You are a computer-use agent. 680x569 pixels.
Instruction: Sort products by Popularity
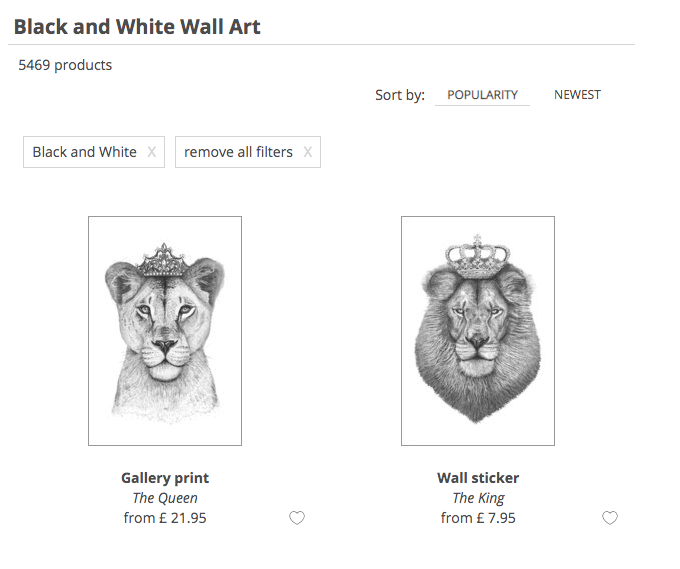click(482, 95)
